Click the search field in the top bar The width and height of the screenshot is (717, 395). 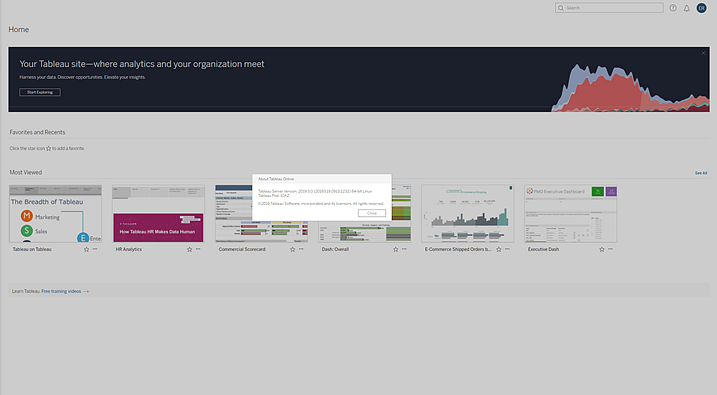[x=609, y=8]
